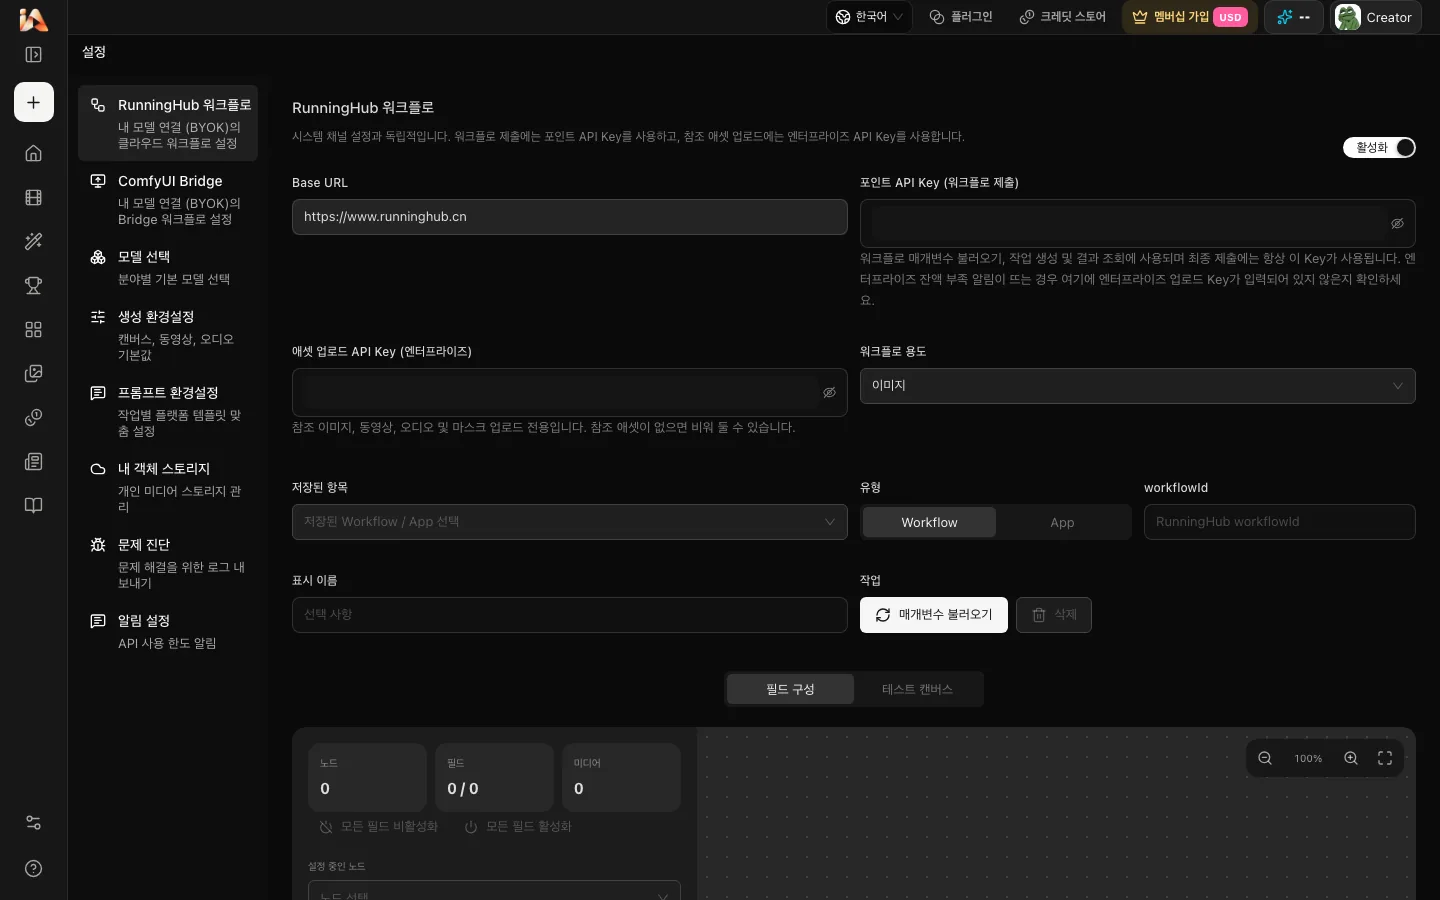This screenshot has height=900, width=1440.
Task: Click the 멤버십 가입 button
Action: coord(1190,17)
